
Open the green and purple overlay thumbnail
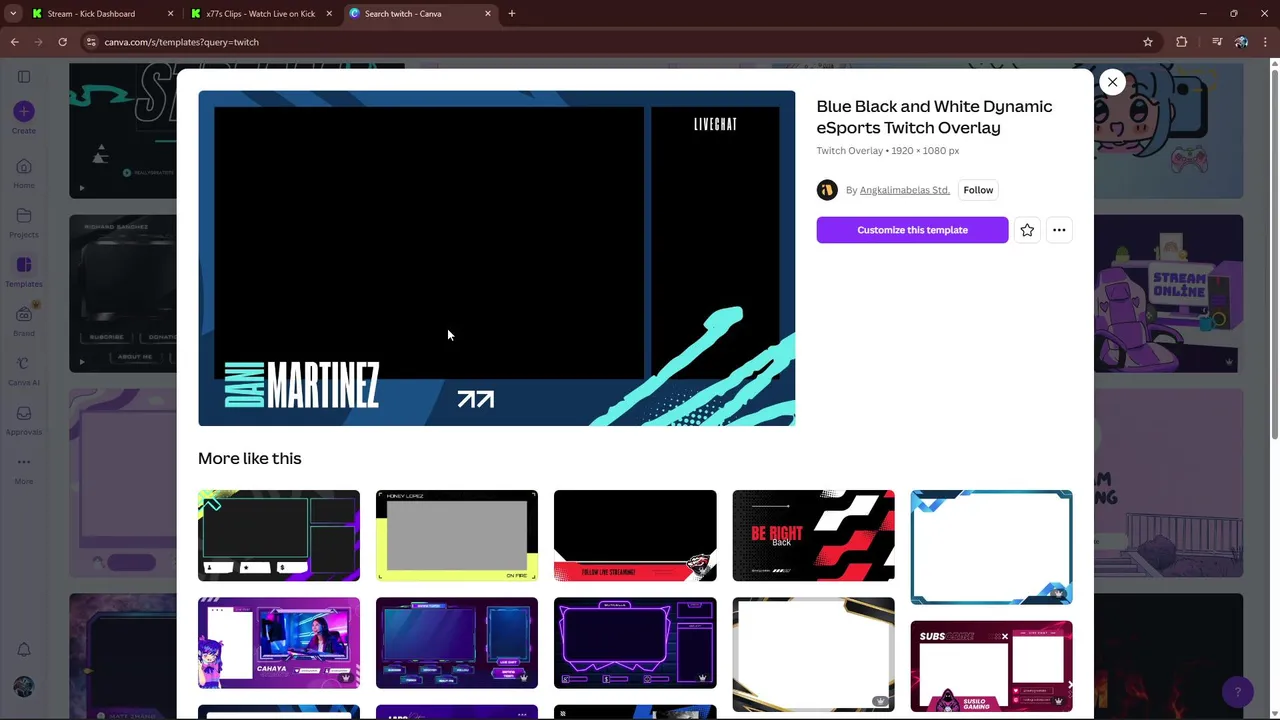click(x=279, y=535)
